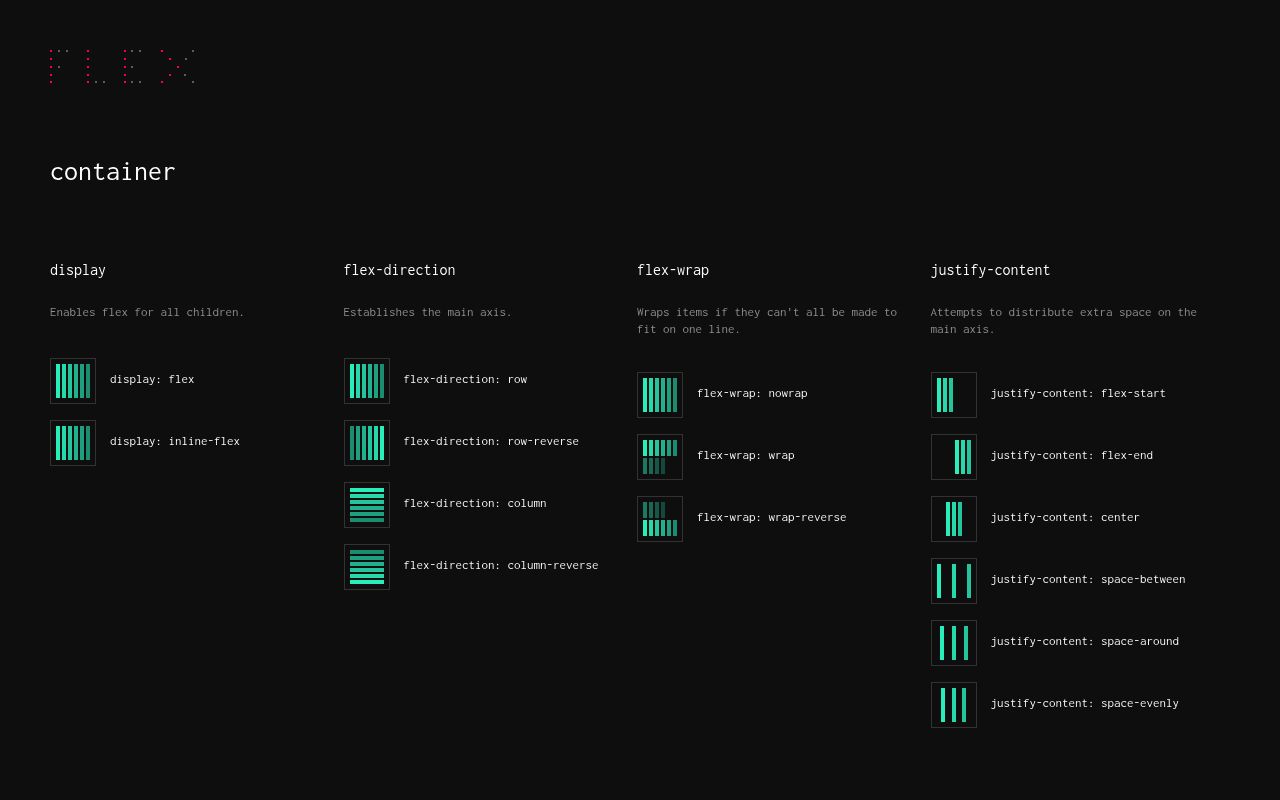Viewport: 1280px width, 800px height.
Task: Click the flex-direction section heading
Action: tap(399, 270)
